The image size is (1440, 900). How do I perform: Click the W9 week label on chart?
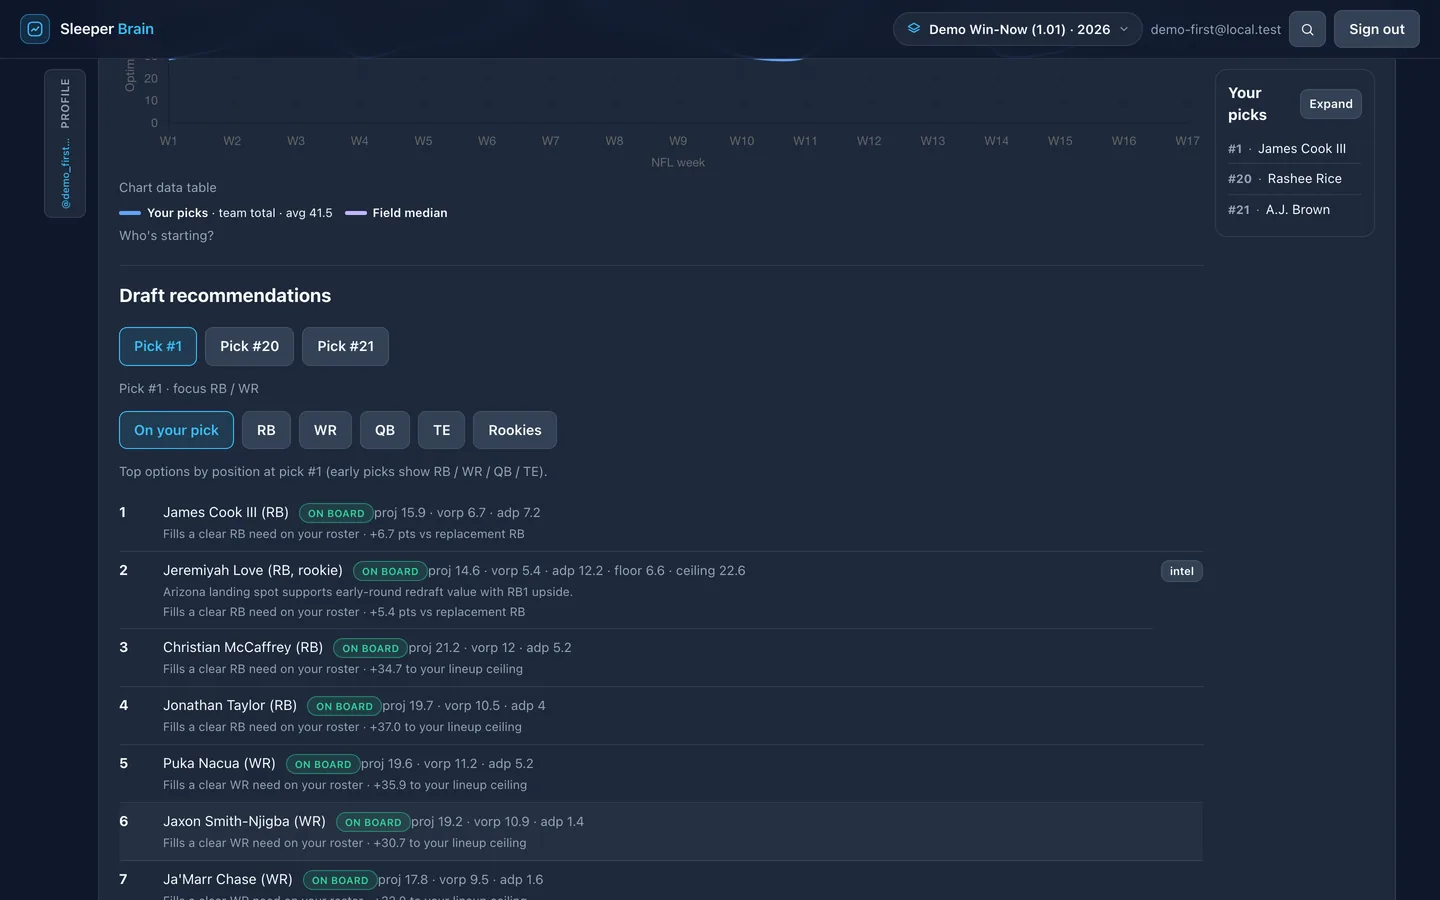pyautogui.click(x=678, y=141)
